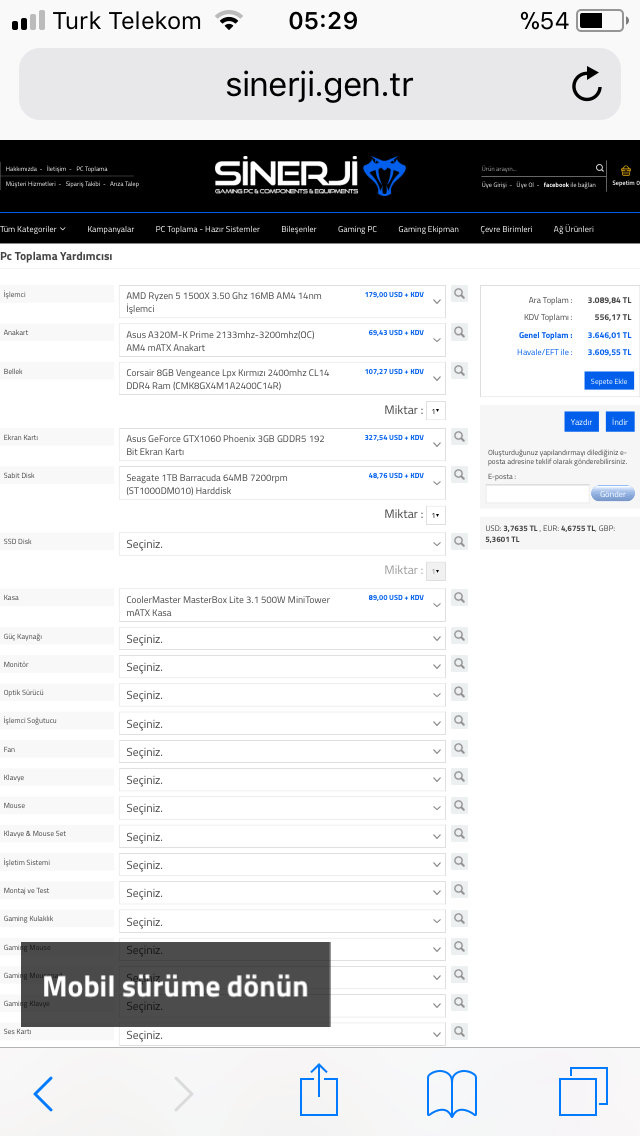Viewport: 640px width, 1136px height.
Task: Open the Kampanyalar menu item
Action: click(110, 229)
